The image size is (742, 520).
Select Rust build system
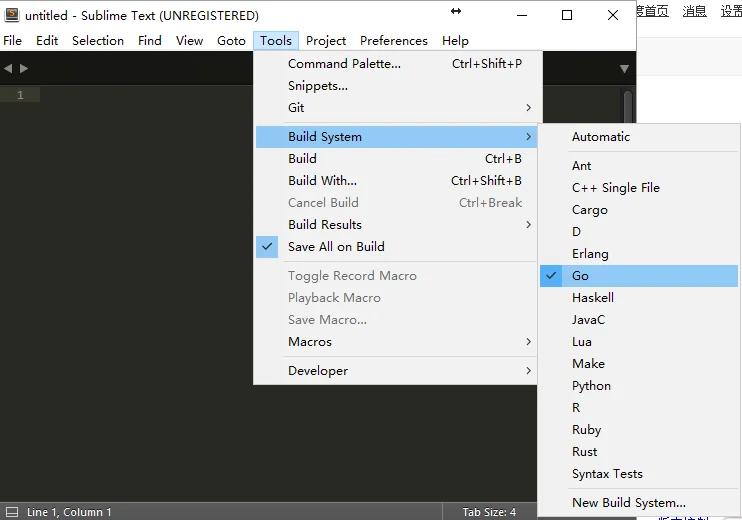pyautogui.click(x=639, y=451)
